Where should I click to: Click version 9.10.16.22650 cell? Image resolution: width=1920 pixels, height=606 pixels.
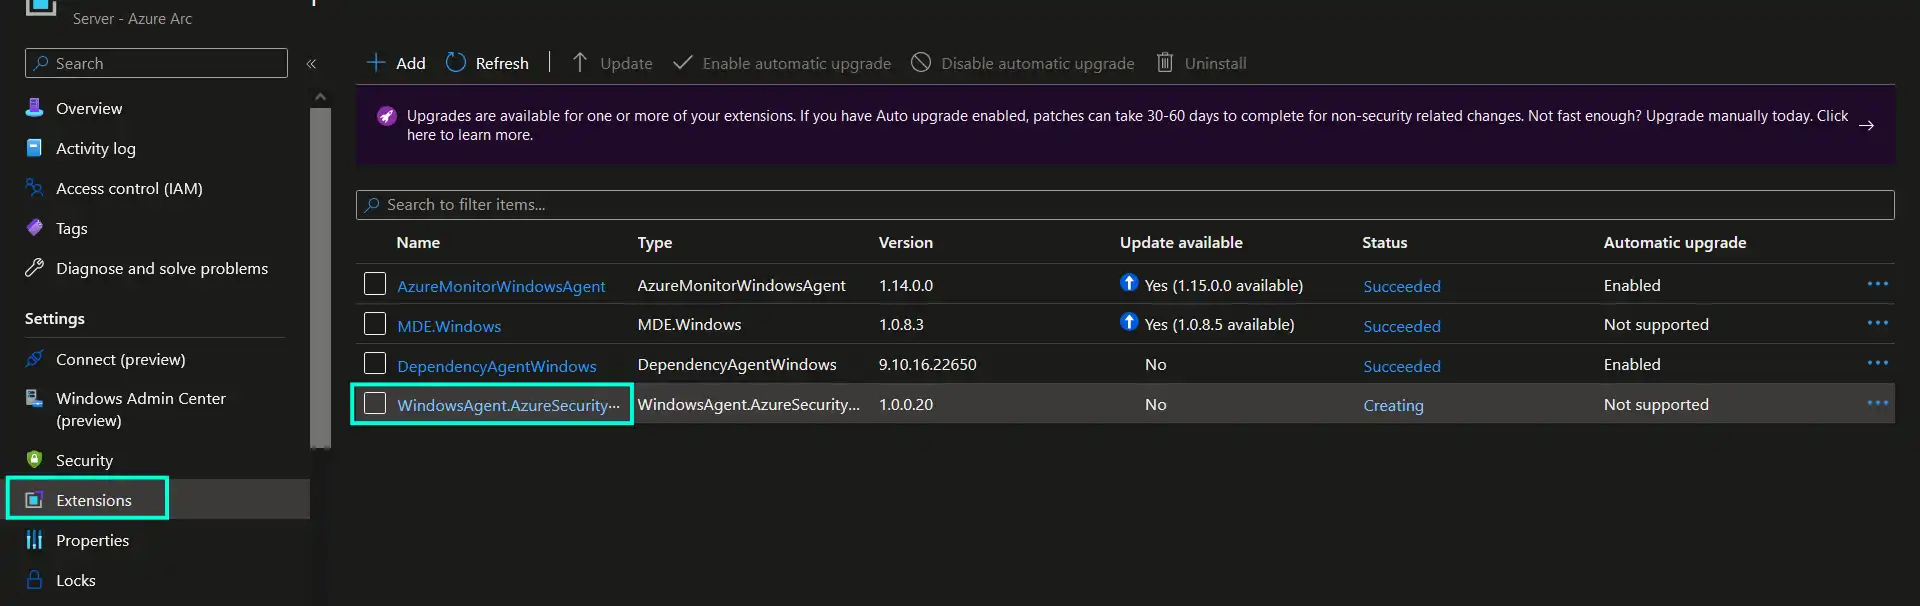tap(928, 364)
